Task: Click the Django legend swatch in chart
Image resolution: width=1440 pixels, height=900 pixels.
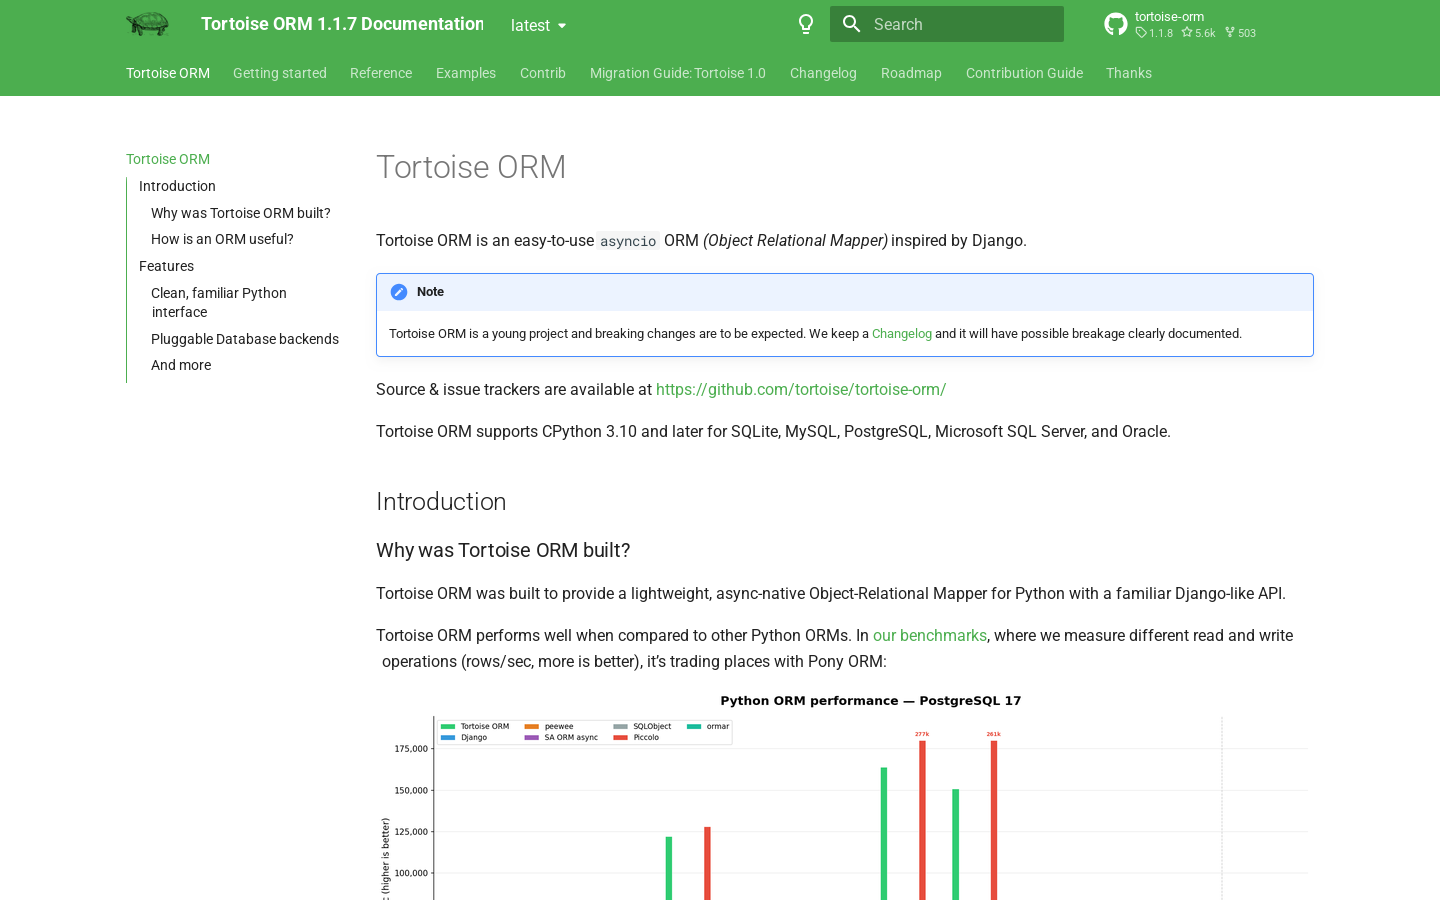Action: pyautogui.click(x=448, y=737)
